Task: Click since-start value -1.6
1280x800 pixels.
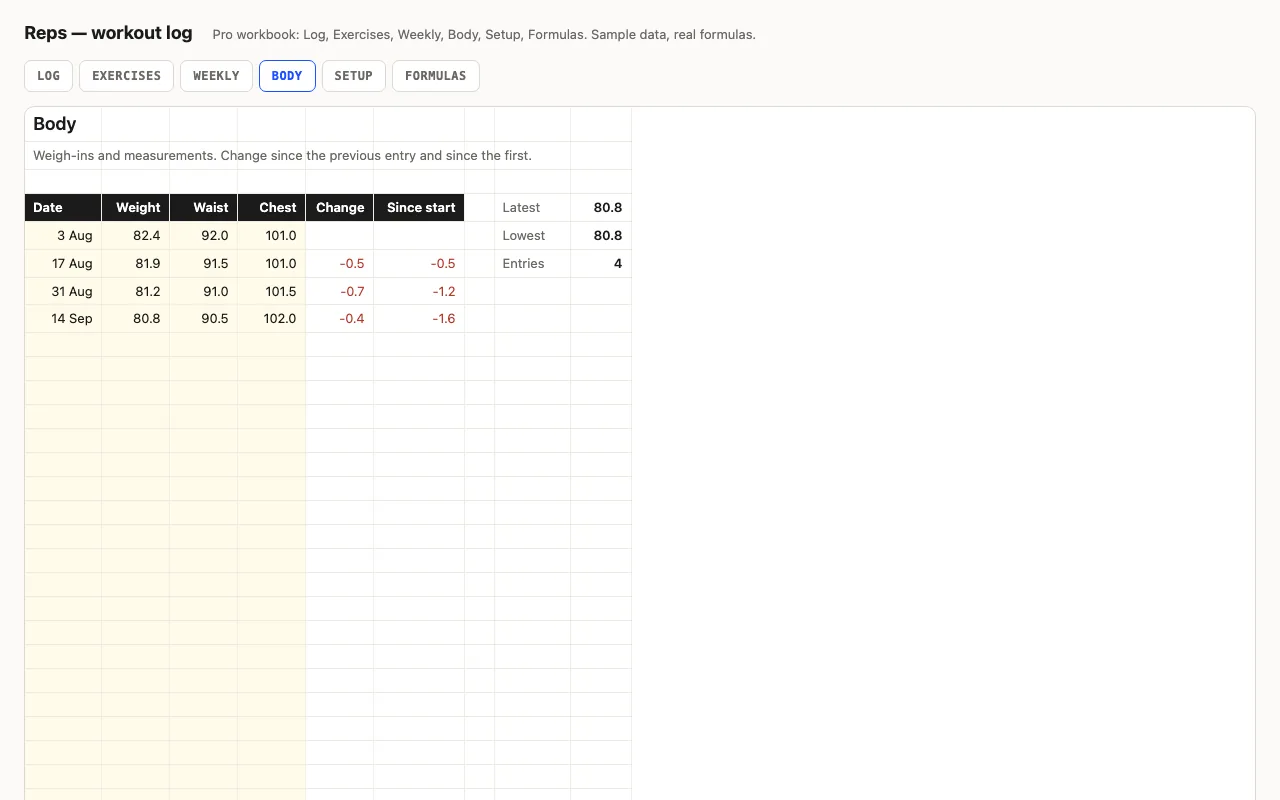Action: coord(419,319)
